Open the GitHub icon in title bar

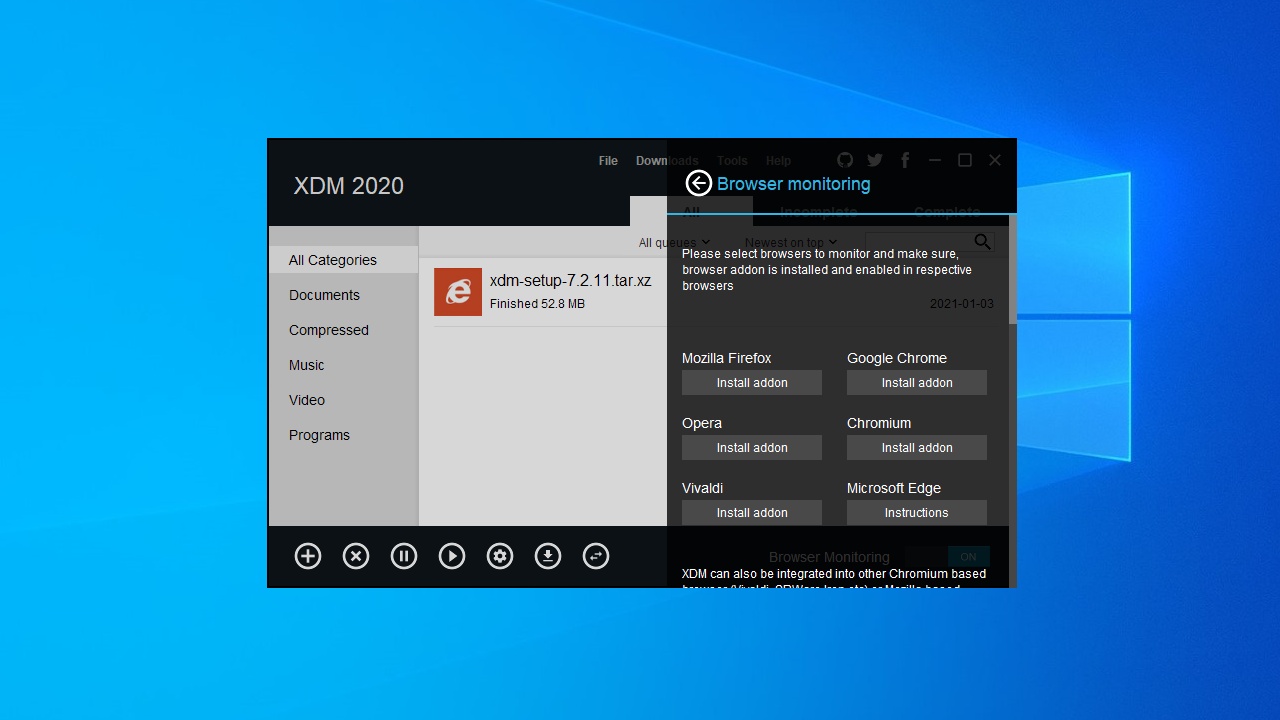(845, 160)
